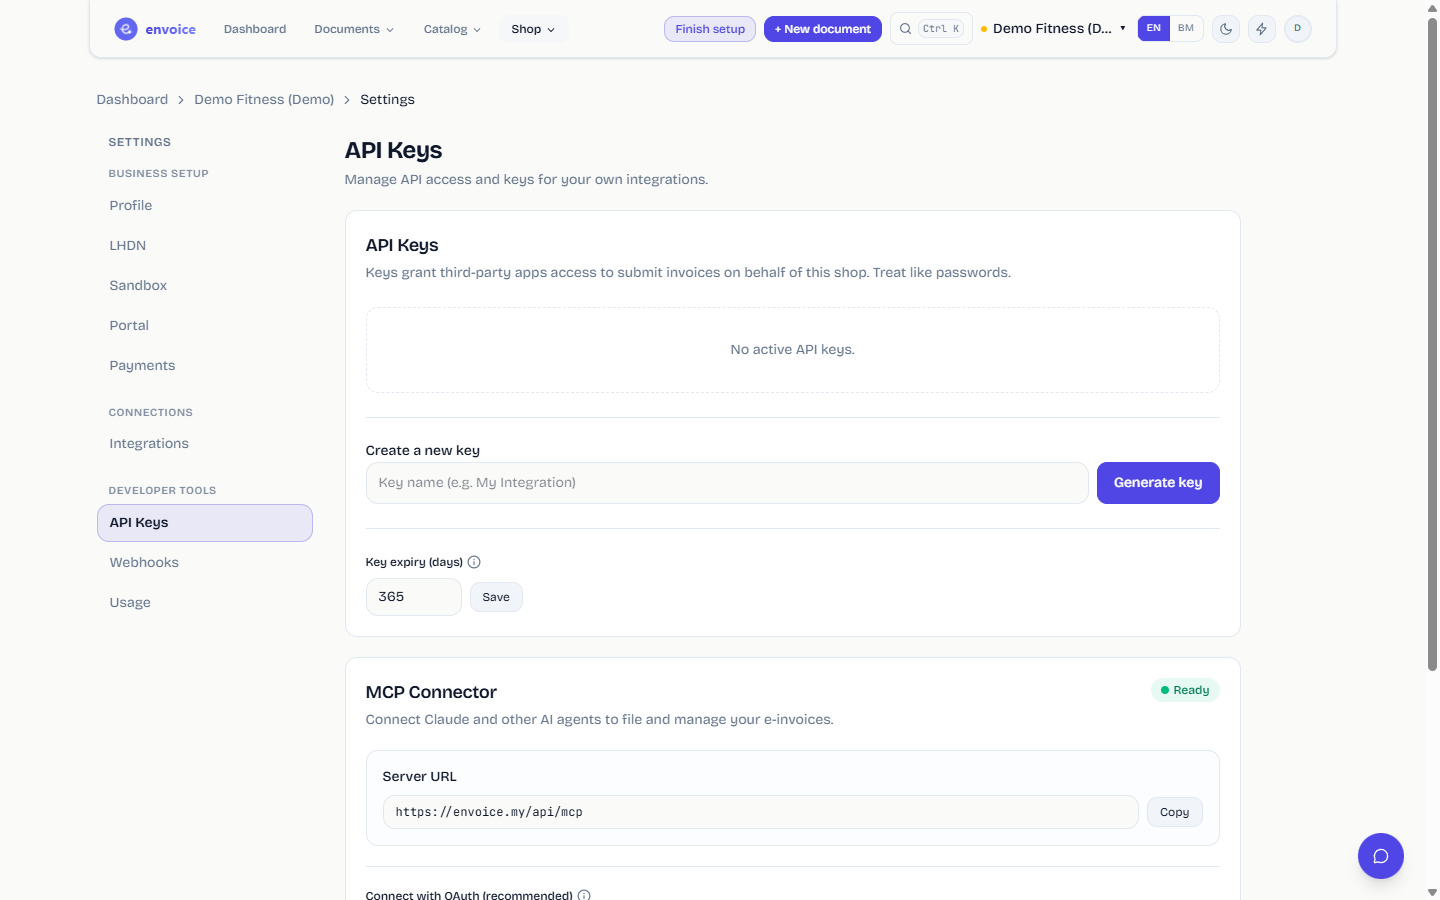
Task: Click Generate key button
Action: click(x=1158, y=483)
